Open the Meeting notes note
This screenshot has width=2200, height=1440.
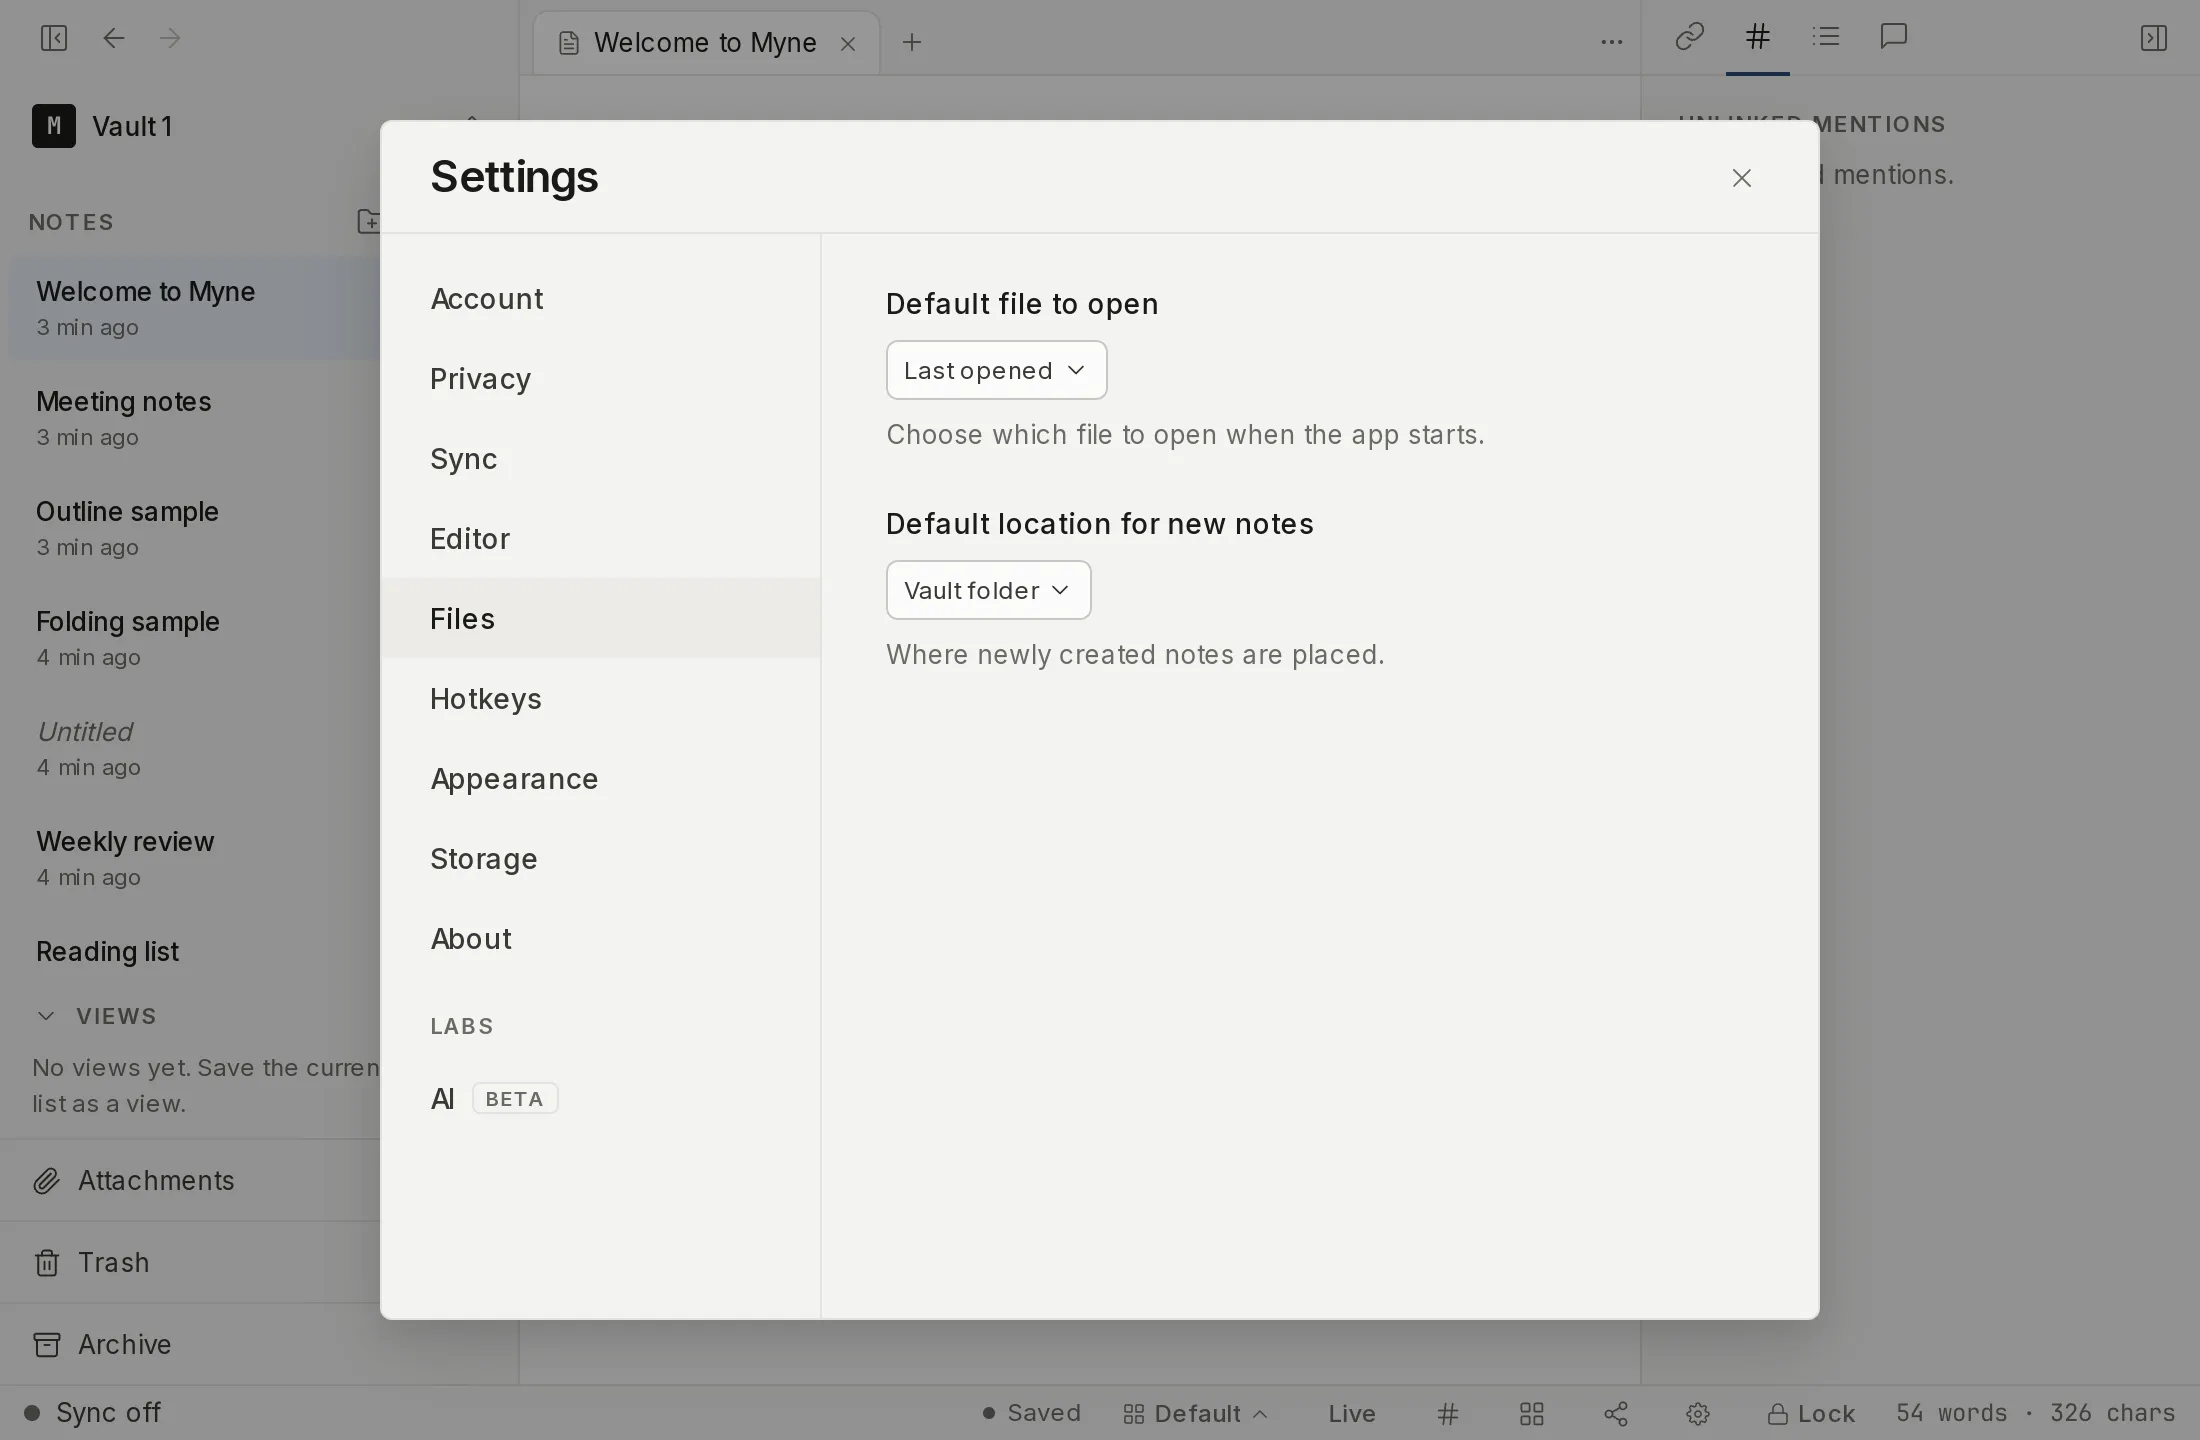194,418
